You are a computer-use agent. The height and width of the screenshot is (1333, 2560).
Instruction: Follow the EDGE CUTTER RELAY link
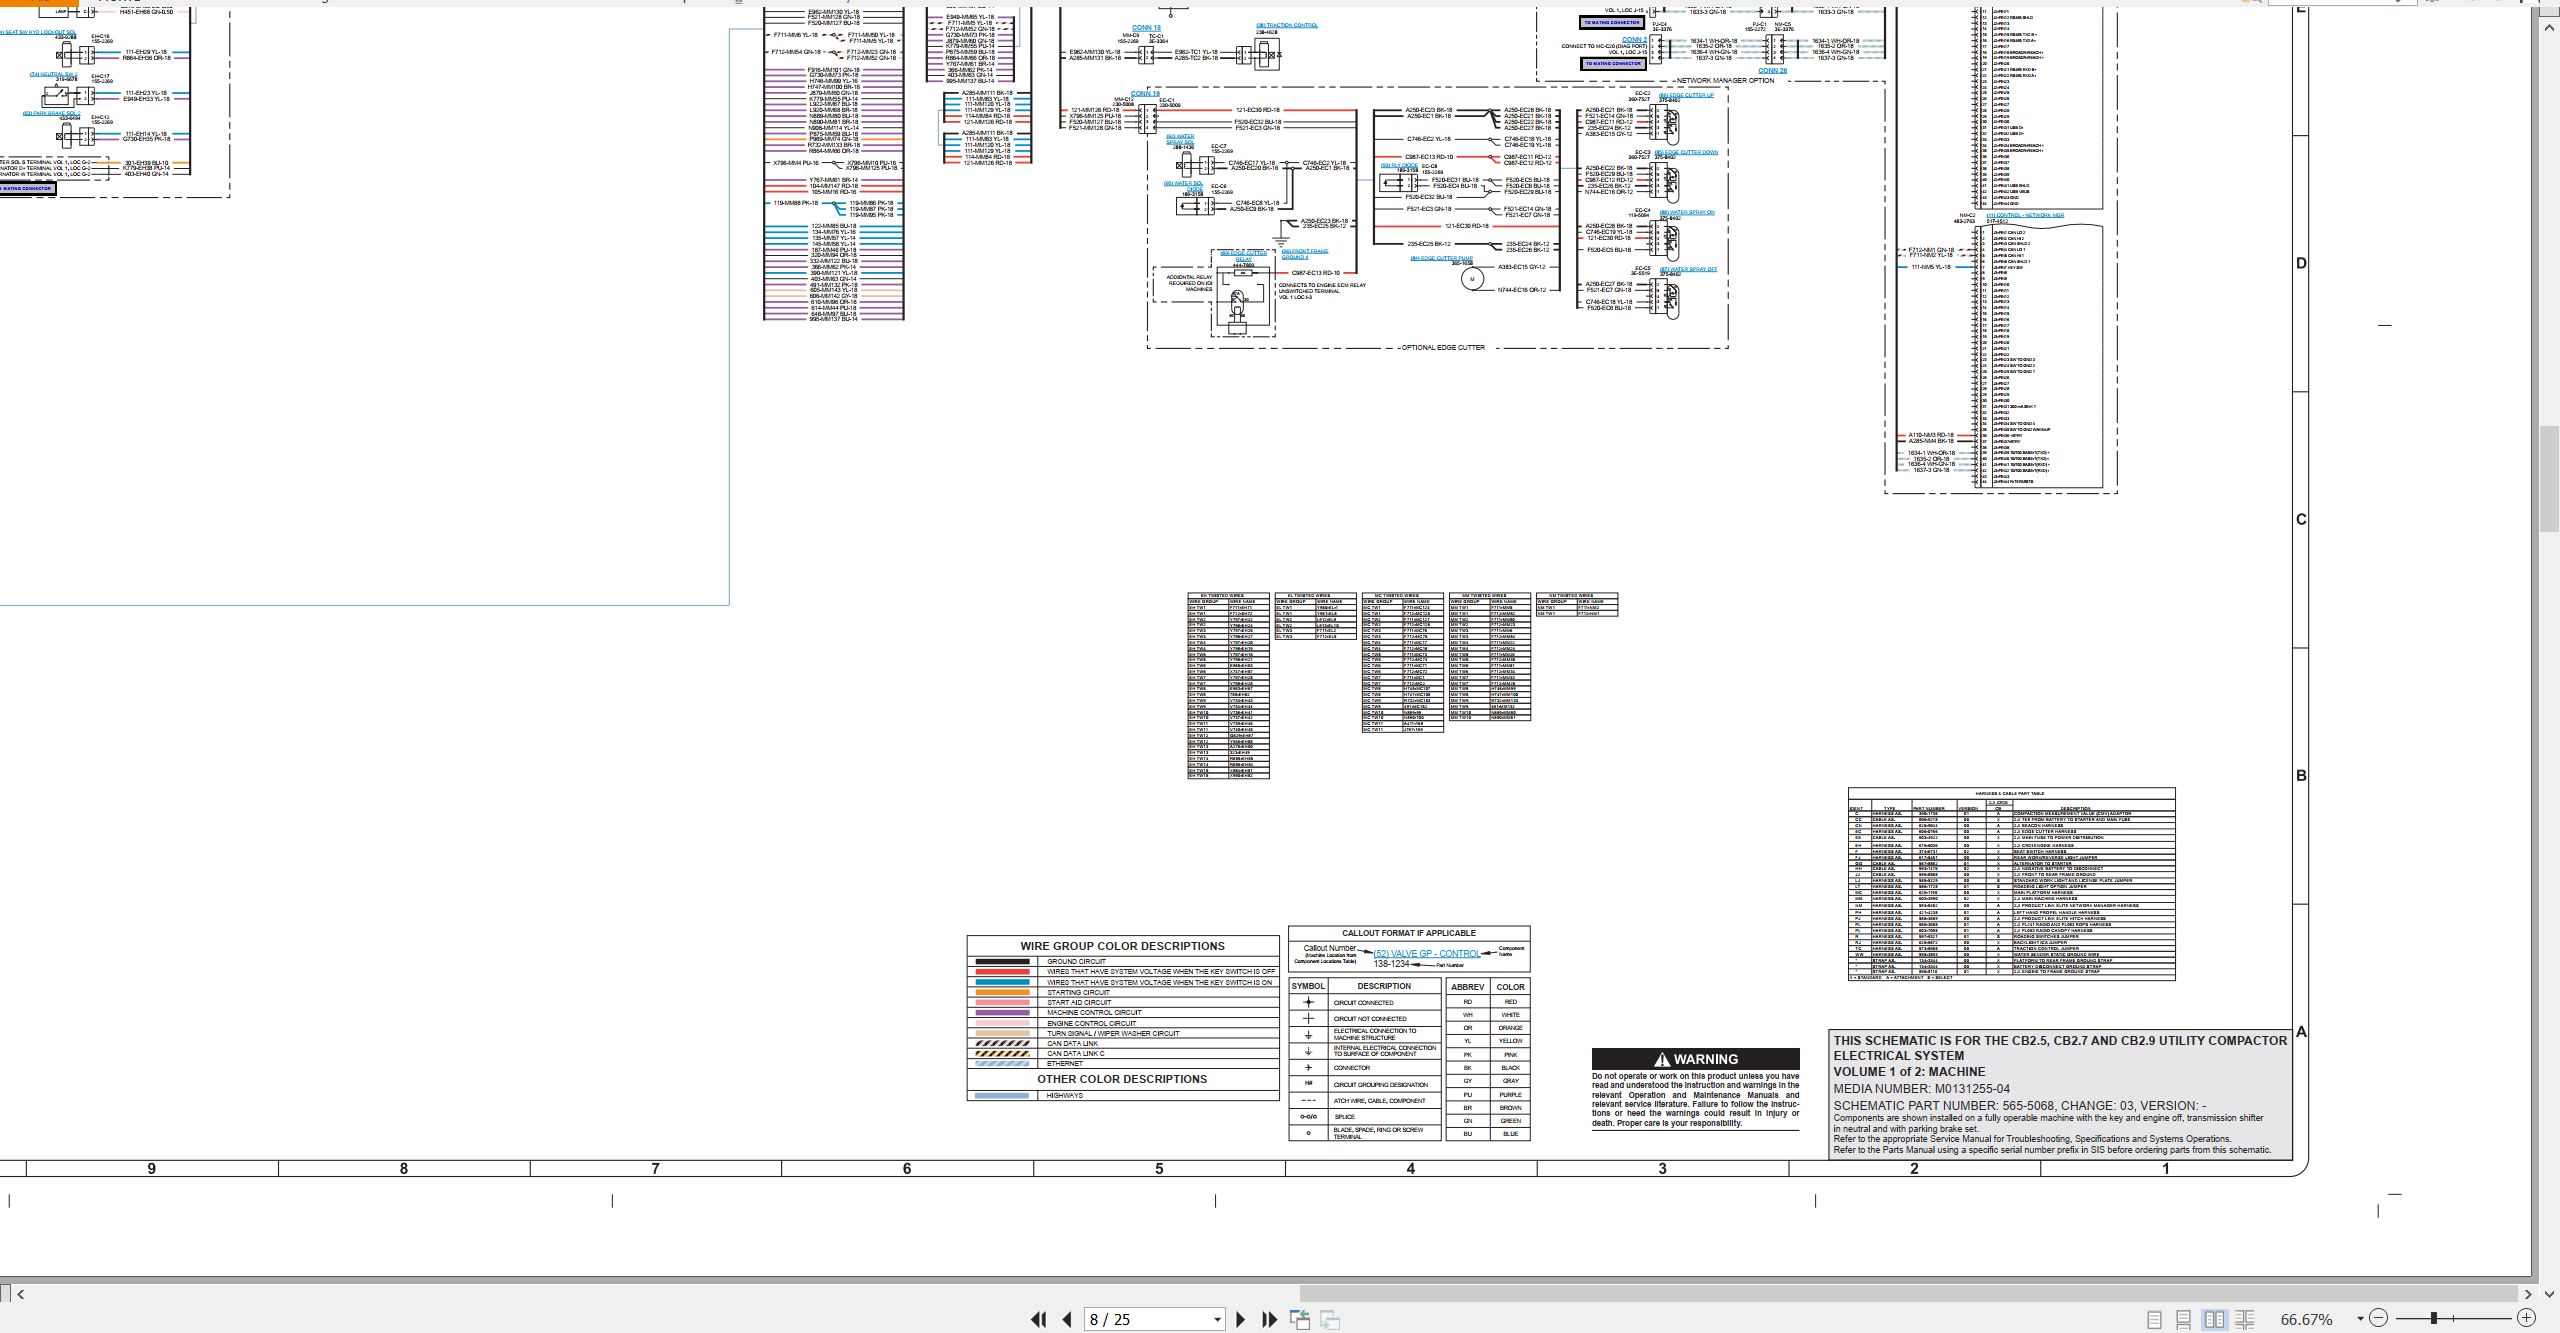[x=1243, y=256]
